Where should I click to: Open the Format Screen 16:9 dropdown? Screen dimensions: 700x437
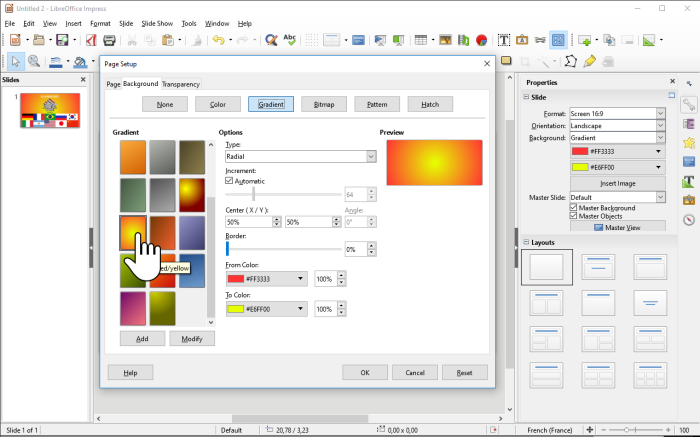point(617,114)
